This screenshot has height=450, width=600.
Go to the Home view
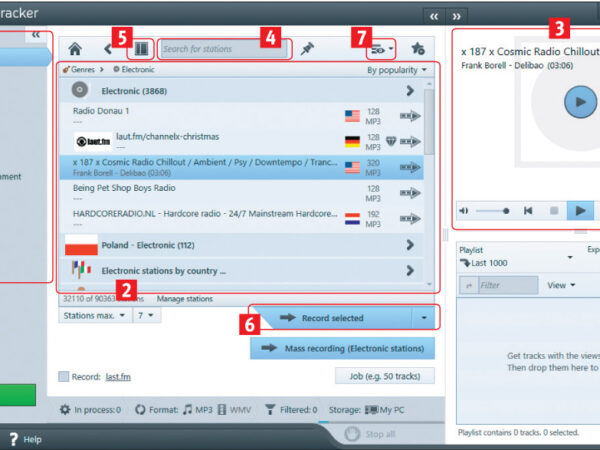75,48
